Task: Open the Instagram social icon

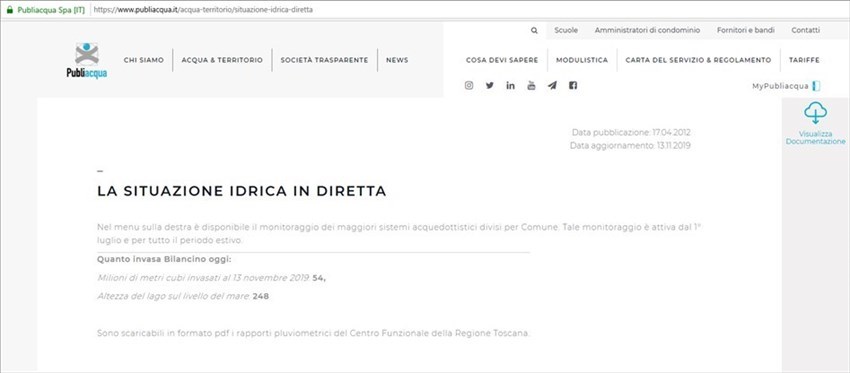Action: (x=469, y=85)
